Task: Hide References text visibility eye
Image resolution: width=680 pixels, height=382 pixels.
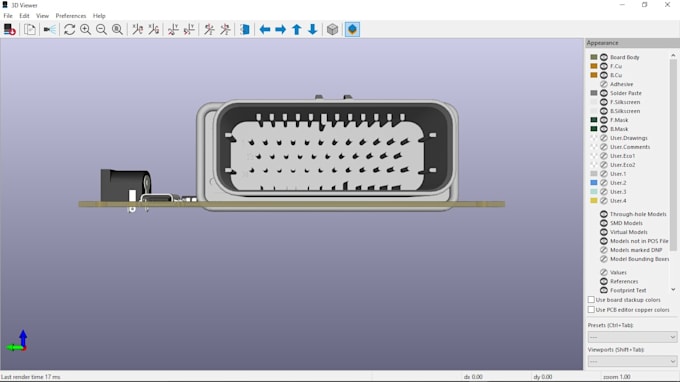Action: [x=604, y=281]
